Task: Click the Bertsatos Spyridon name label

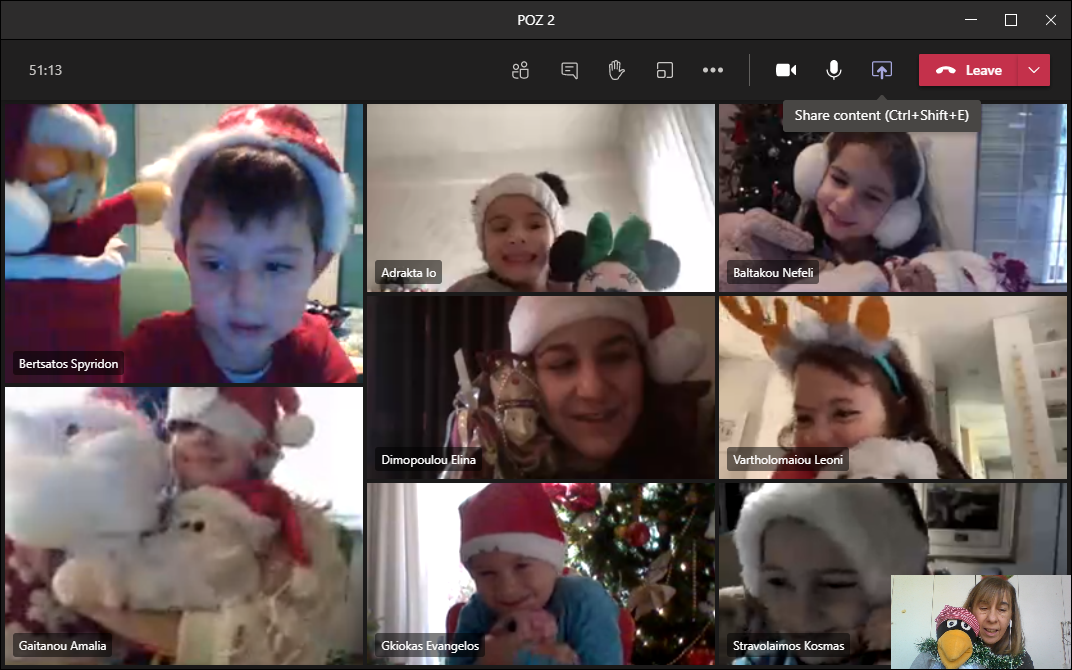Action: pos(68,364)
